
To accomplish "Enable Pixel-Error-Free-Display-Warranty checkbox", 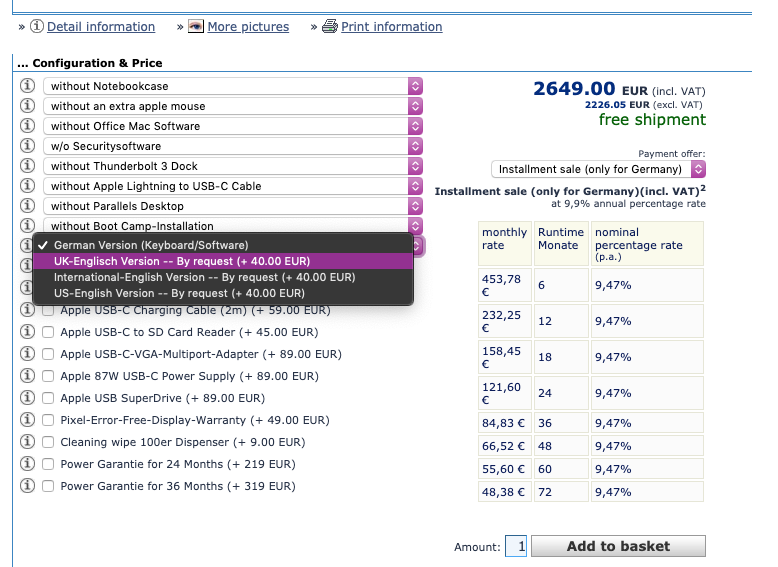I will [48, 420].
